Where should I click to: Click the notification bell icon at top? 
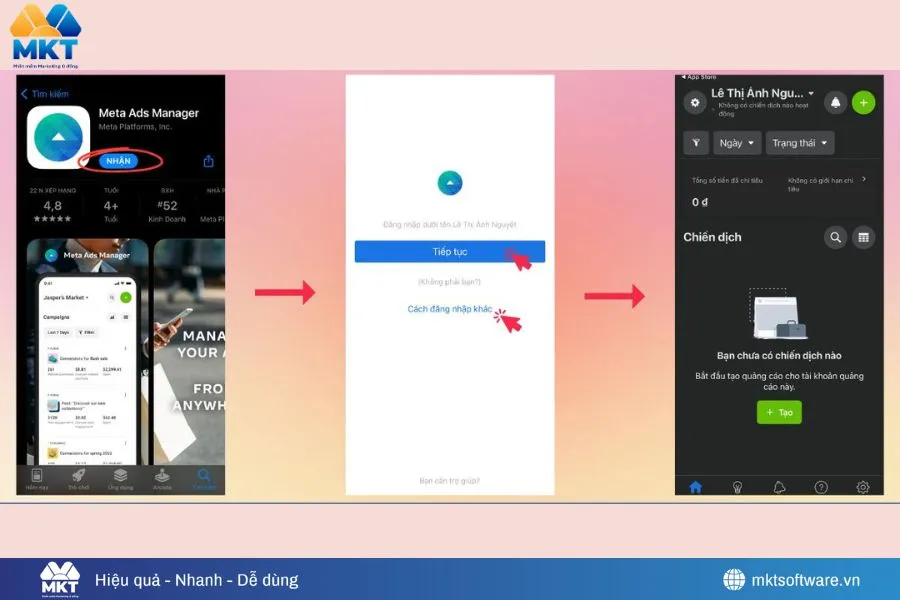click(x=835, y=103)
